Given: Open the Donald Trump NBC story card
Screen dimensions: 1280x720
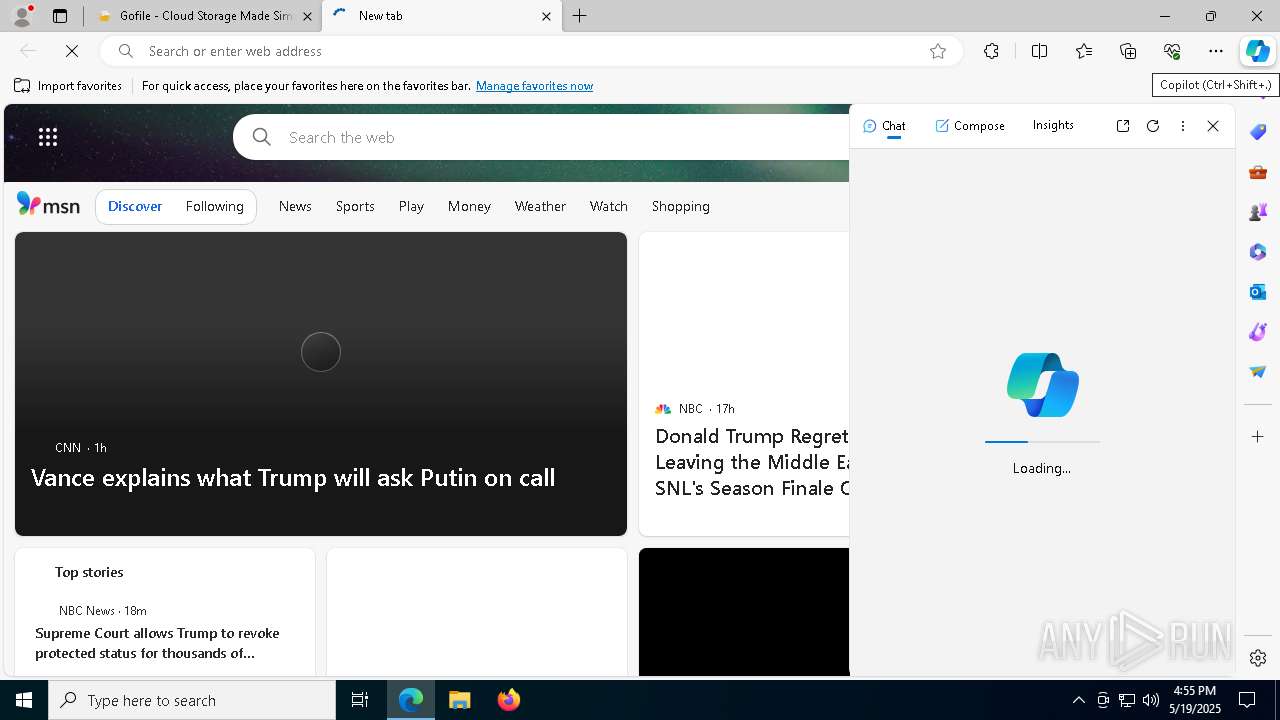Looking at the screenshot, I should point(744,384).
